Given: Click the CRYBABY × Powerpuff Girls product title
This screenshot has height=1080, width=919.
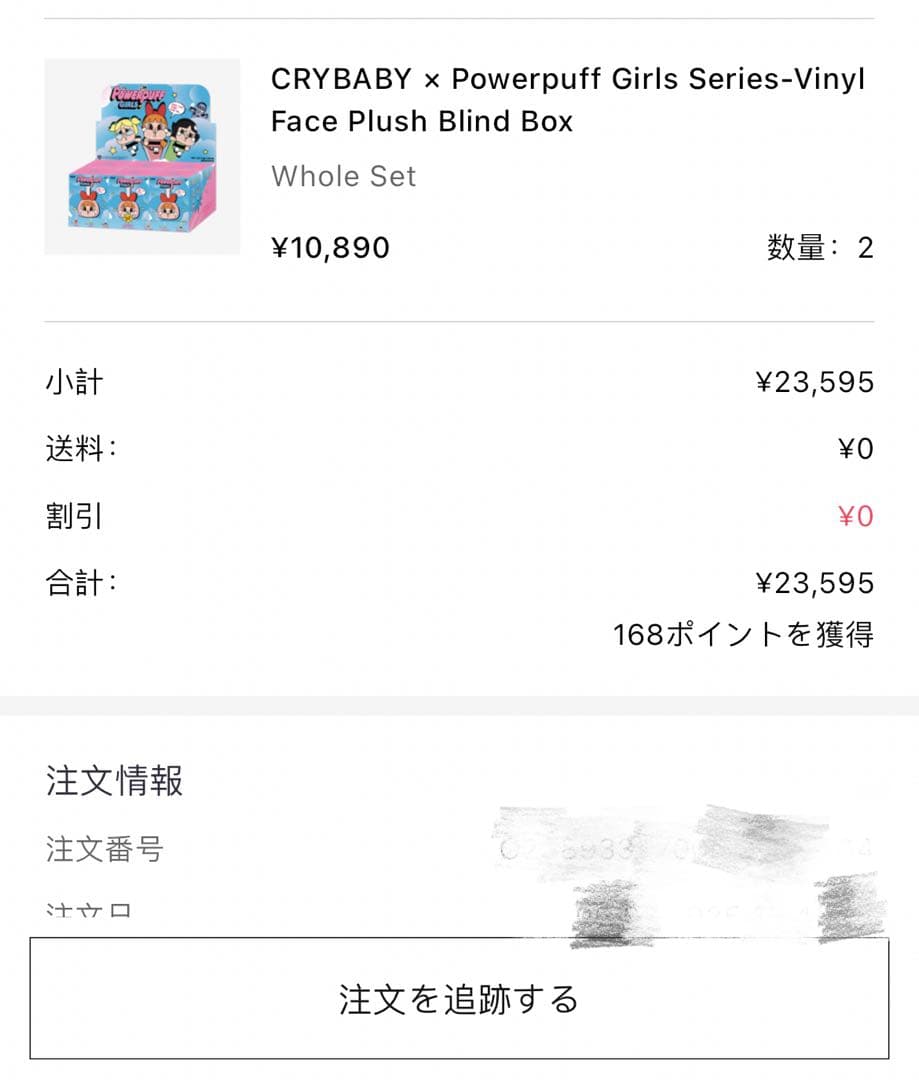Looking at the screenshot, I should coord(567,100).
